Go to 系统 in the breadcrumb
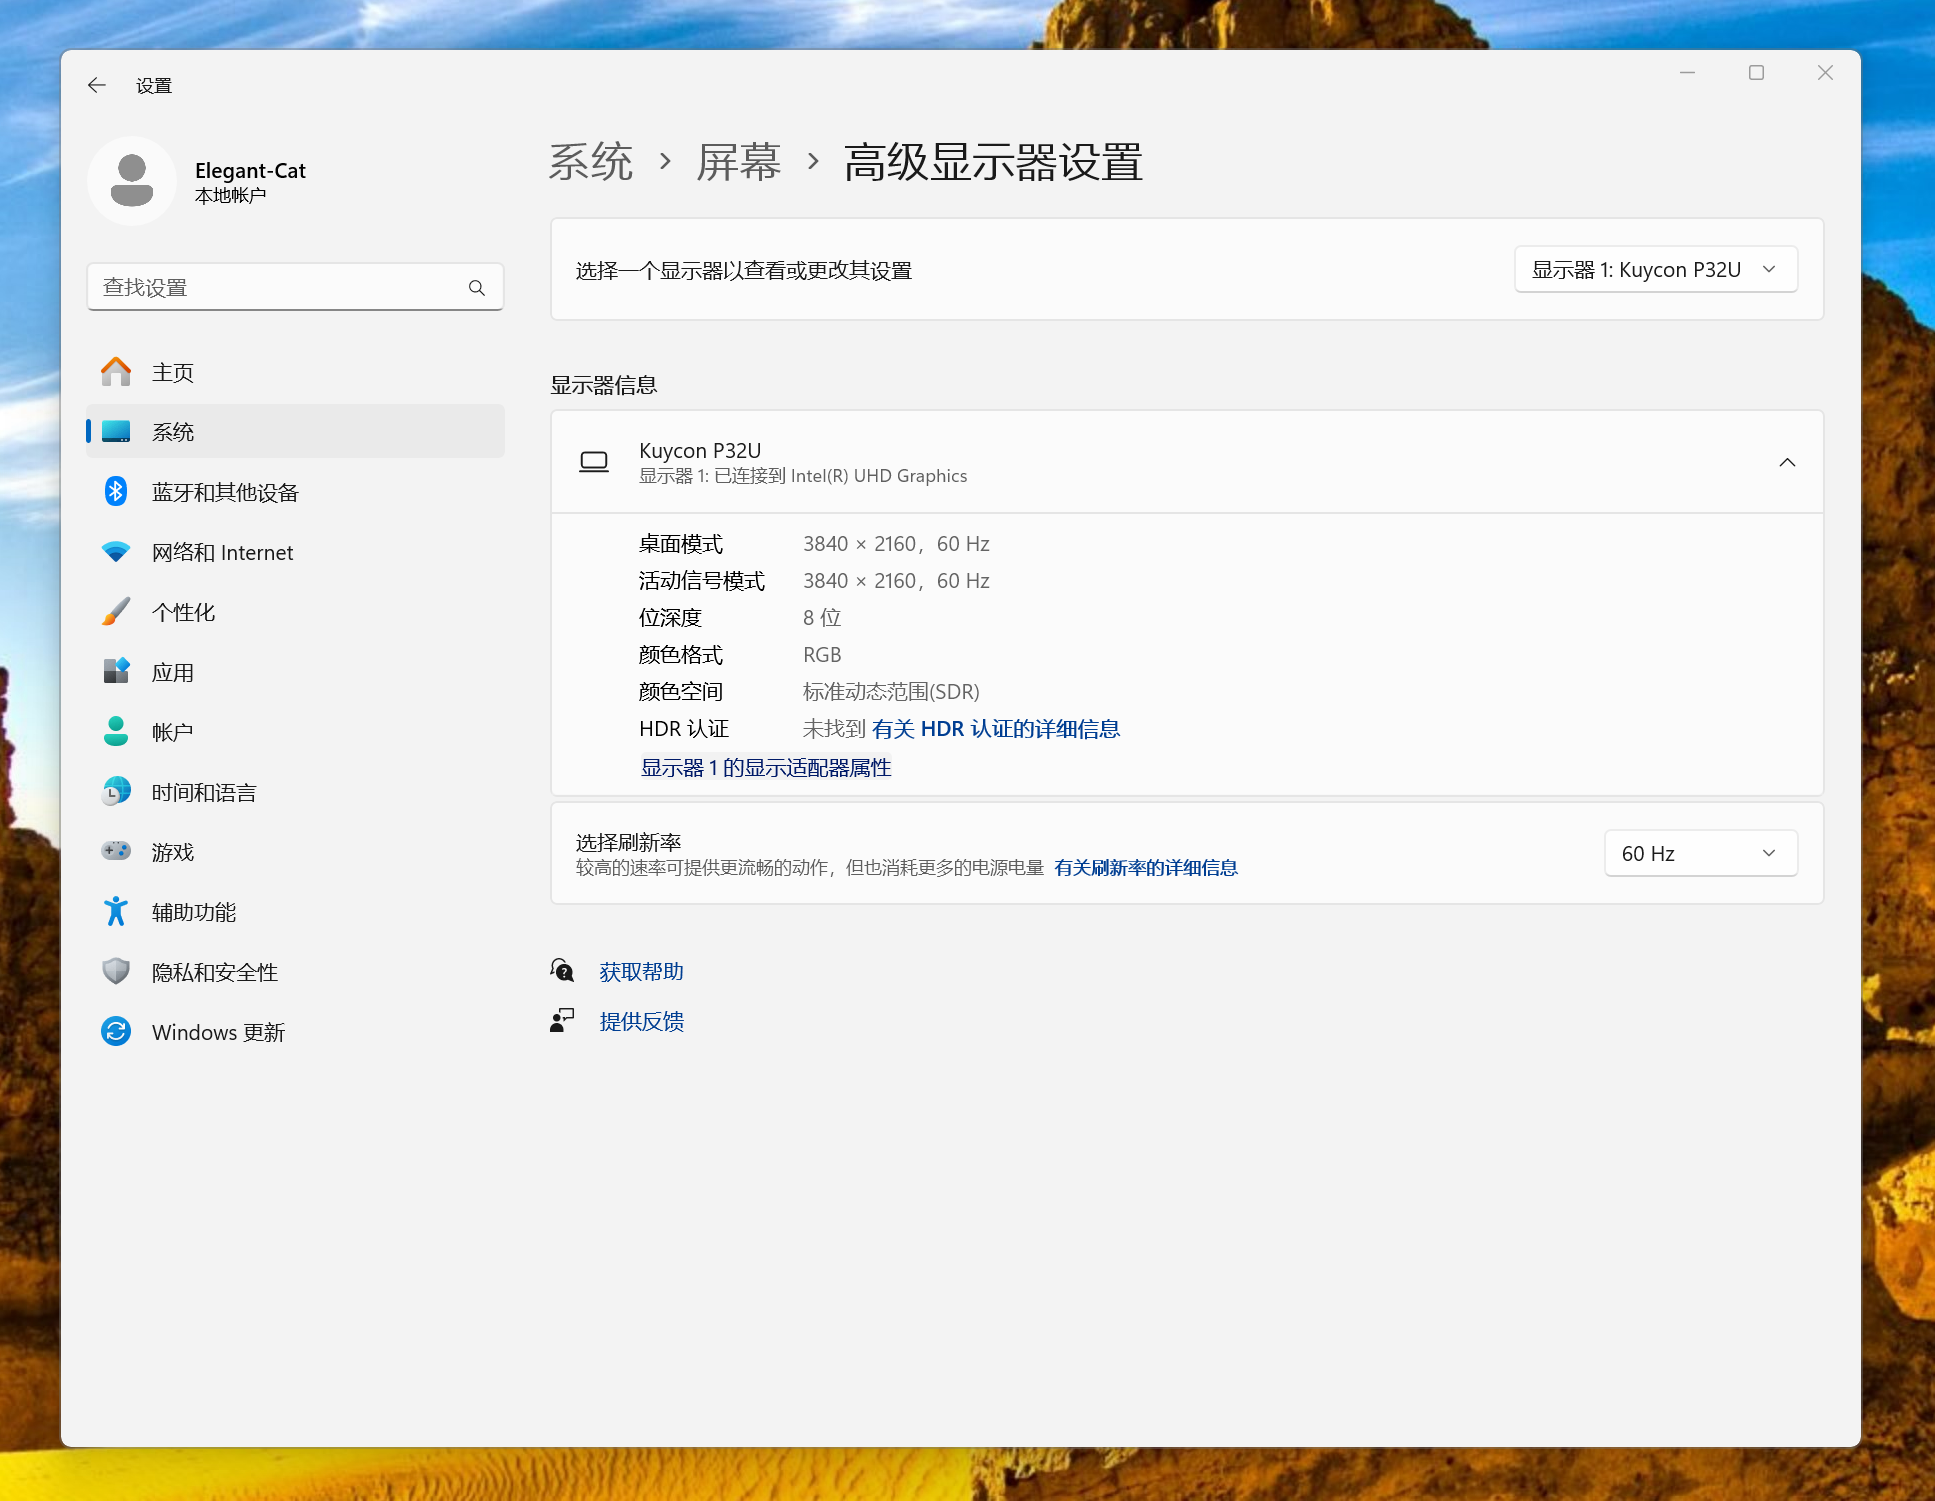Viewport: 1935px width, 1501px height. [x=591, y=162]
